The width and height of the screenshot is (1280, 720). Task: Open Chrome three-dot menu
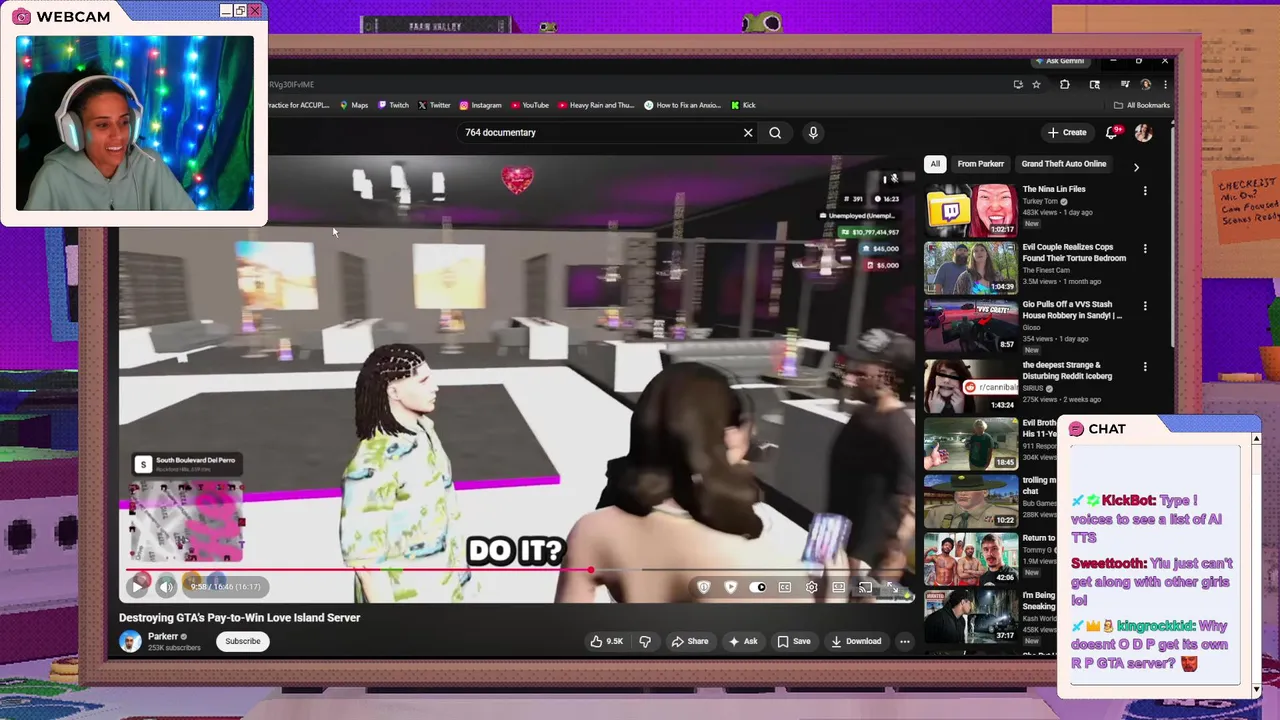click(x=1164, y=85)
